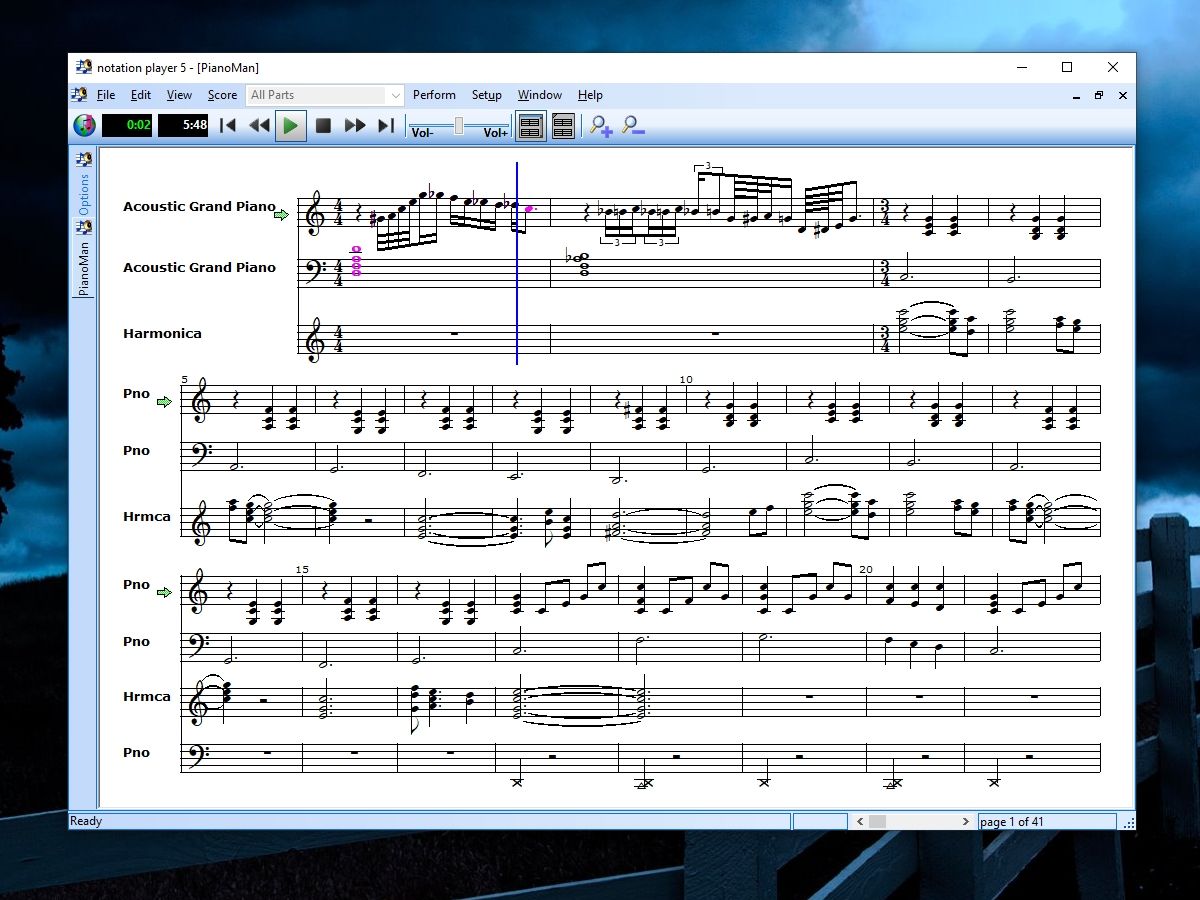
Task: Switch to page view layout icon
Action: 531,126
